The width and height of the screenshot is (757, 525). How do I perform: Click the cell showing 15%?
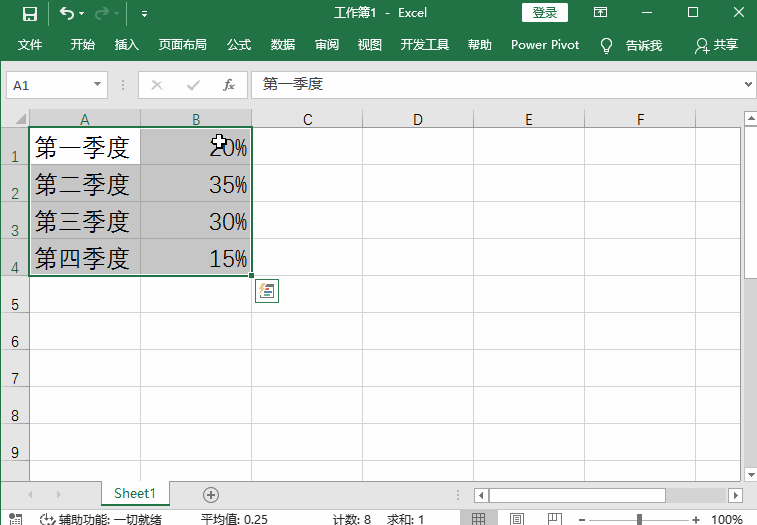(196, 257)
